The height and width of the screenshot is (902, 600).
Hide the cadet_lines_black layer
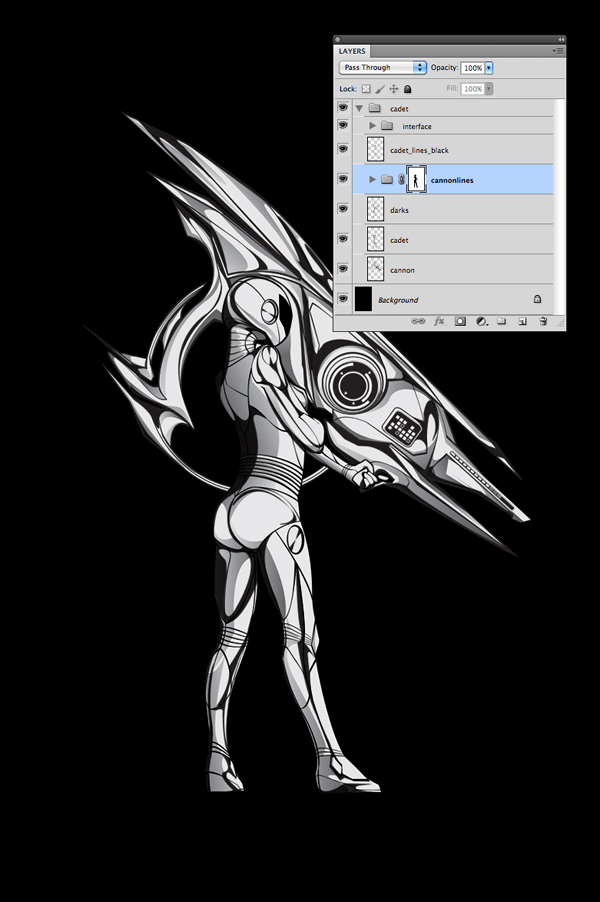(x=343, y=149)
